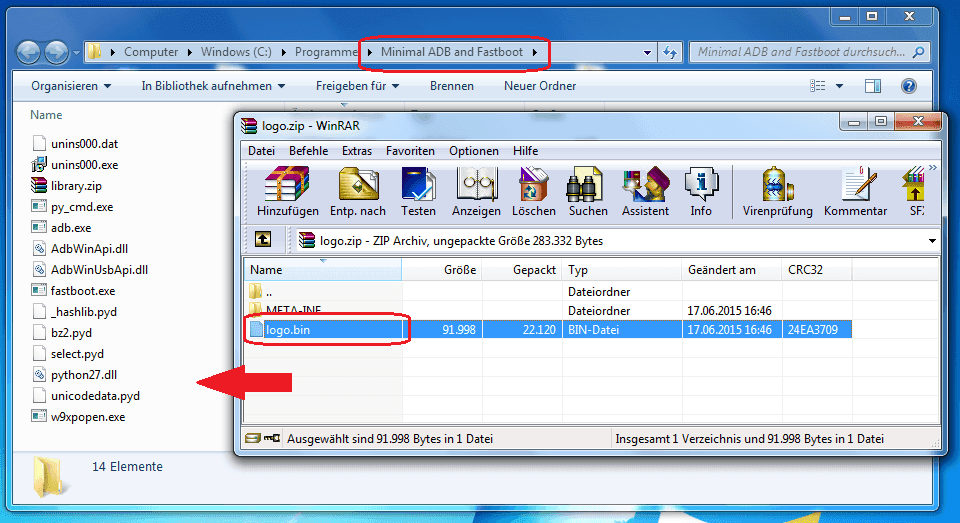960x523 pixels.
Task: Open WinRAR path bar dropdown arrow
Action: (x=932, y=241)
